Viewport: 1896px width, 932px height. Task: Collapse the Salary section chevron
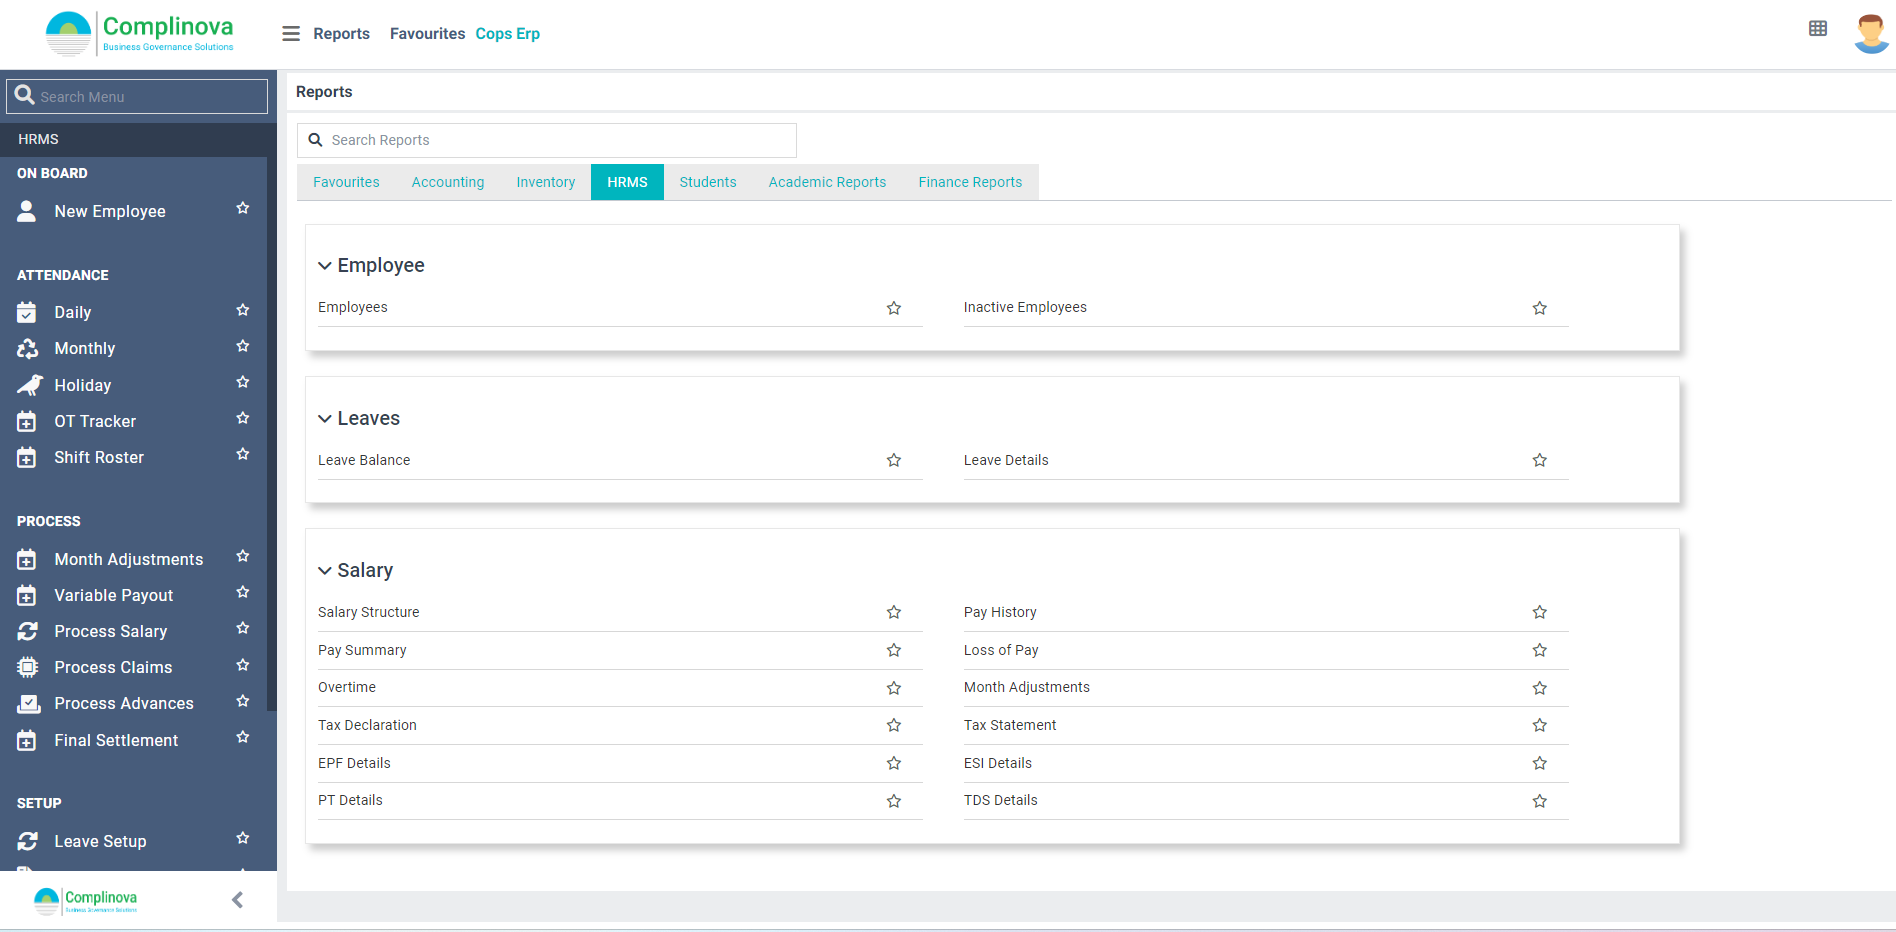tap(325, 571)
